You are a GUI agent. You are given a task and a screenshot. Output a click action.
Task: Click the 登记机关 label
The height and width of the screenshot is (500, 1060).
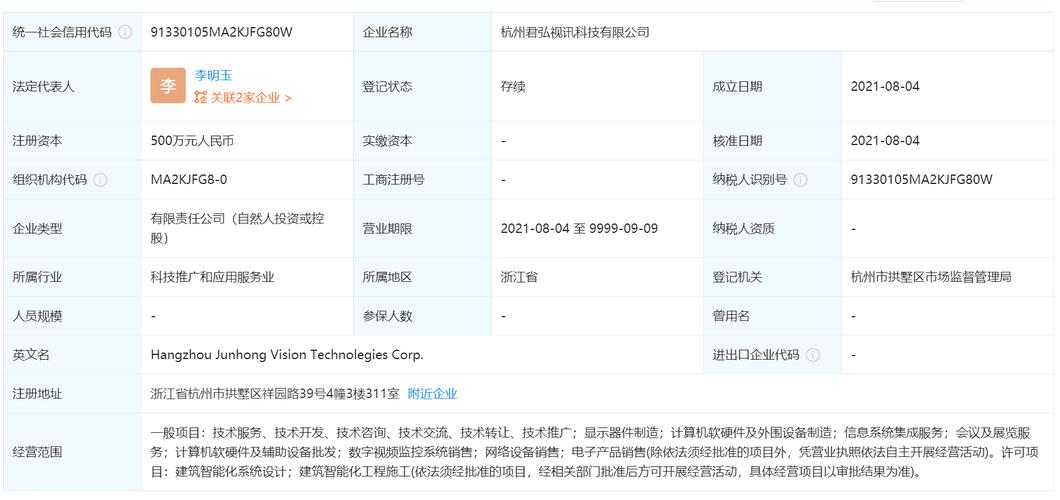coord(738,277)
